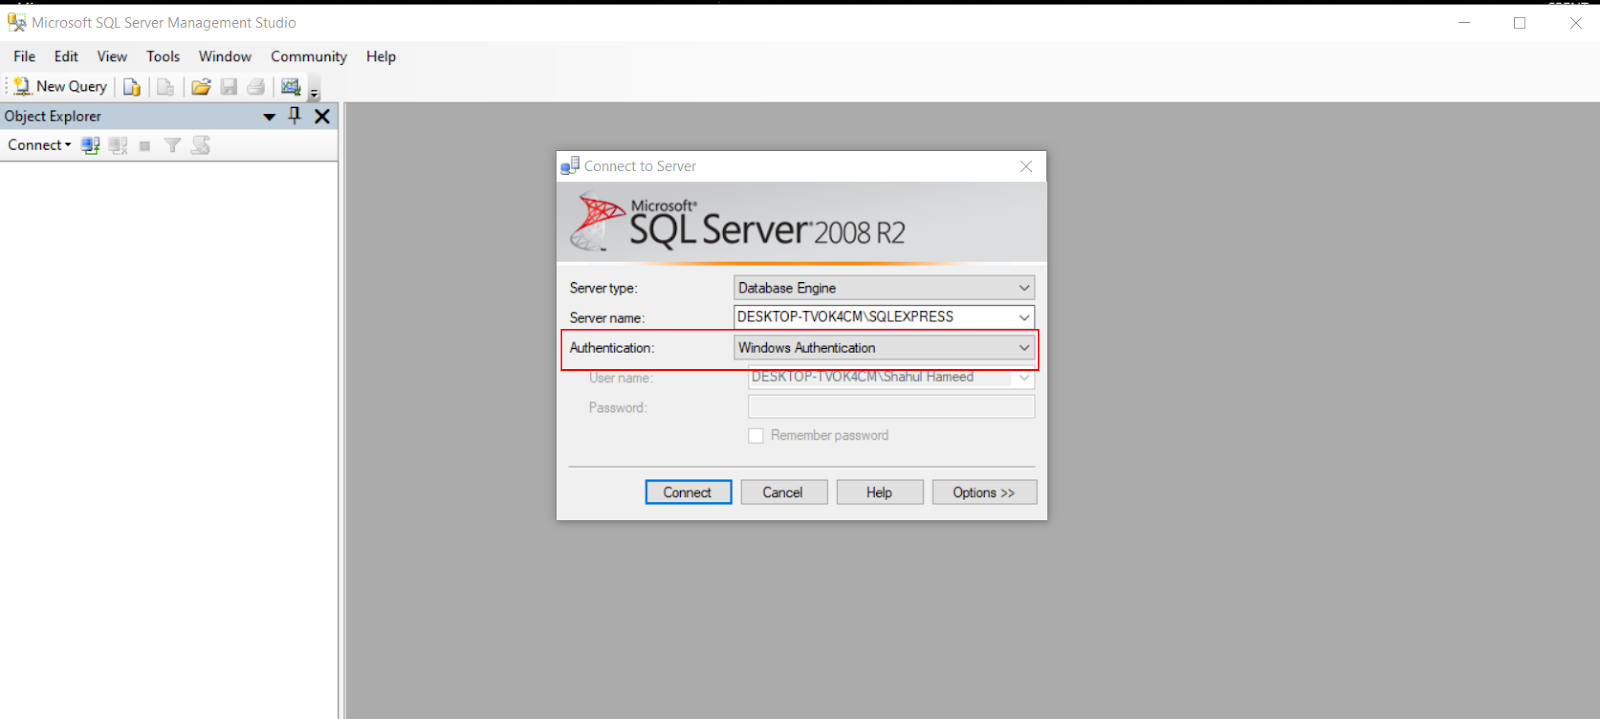Click the 'Authentication:' label
The height and width of the screenshot is (719, 1600).
coord(612,348)
